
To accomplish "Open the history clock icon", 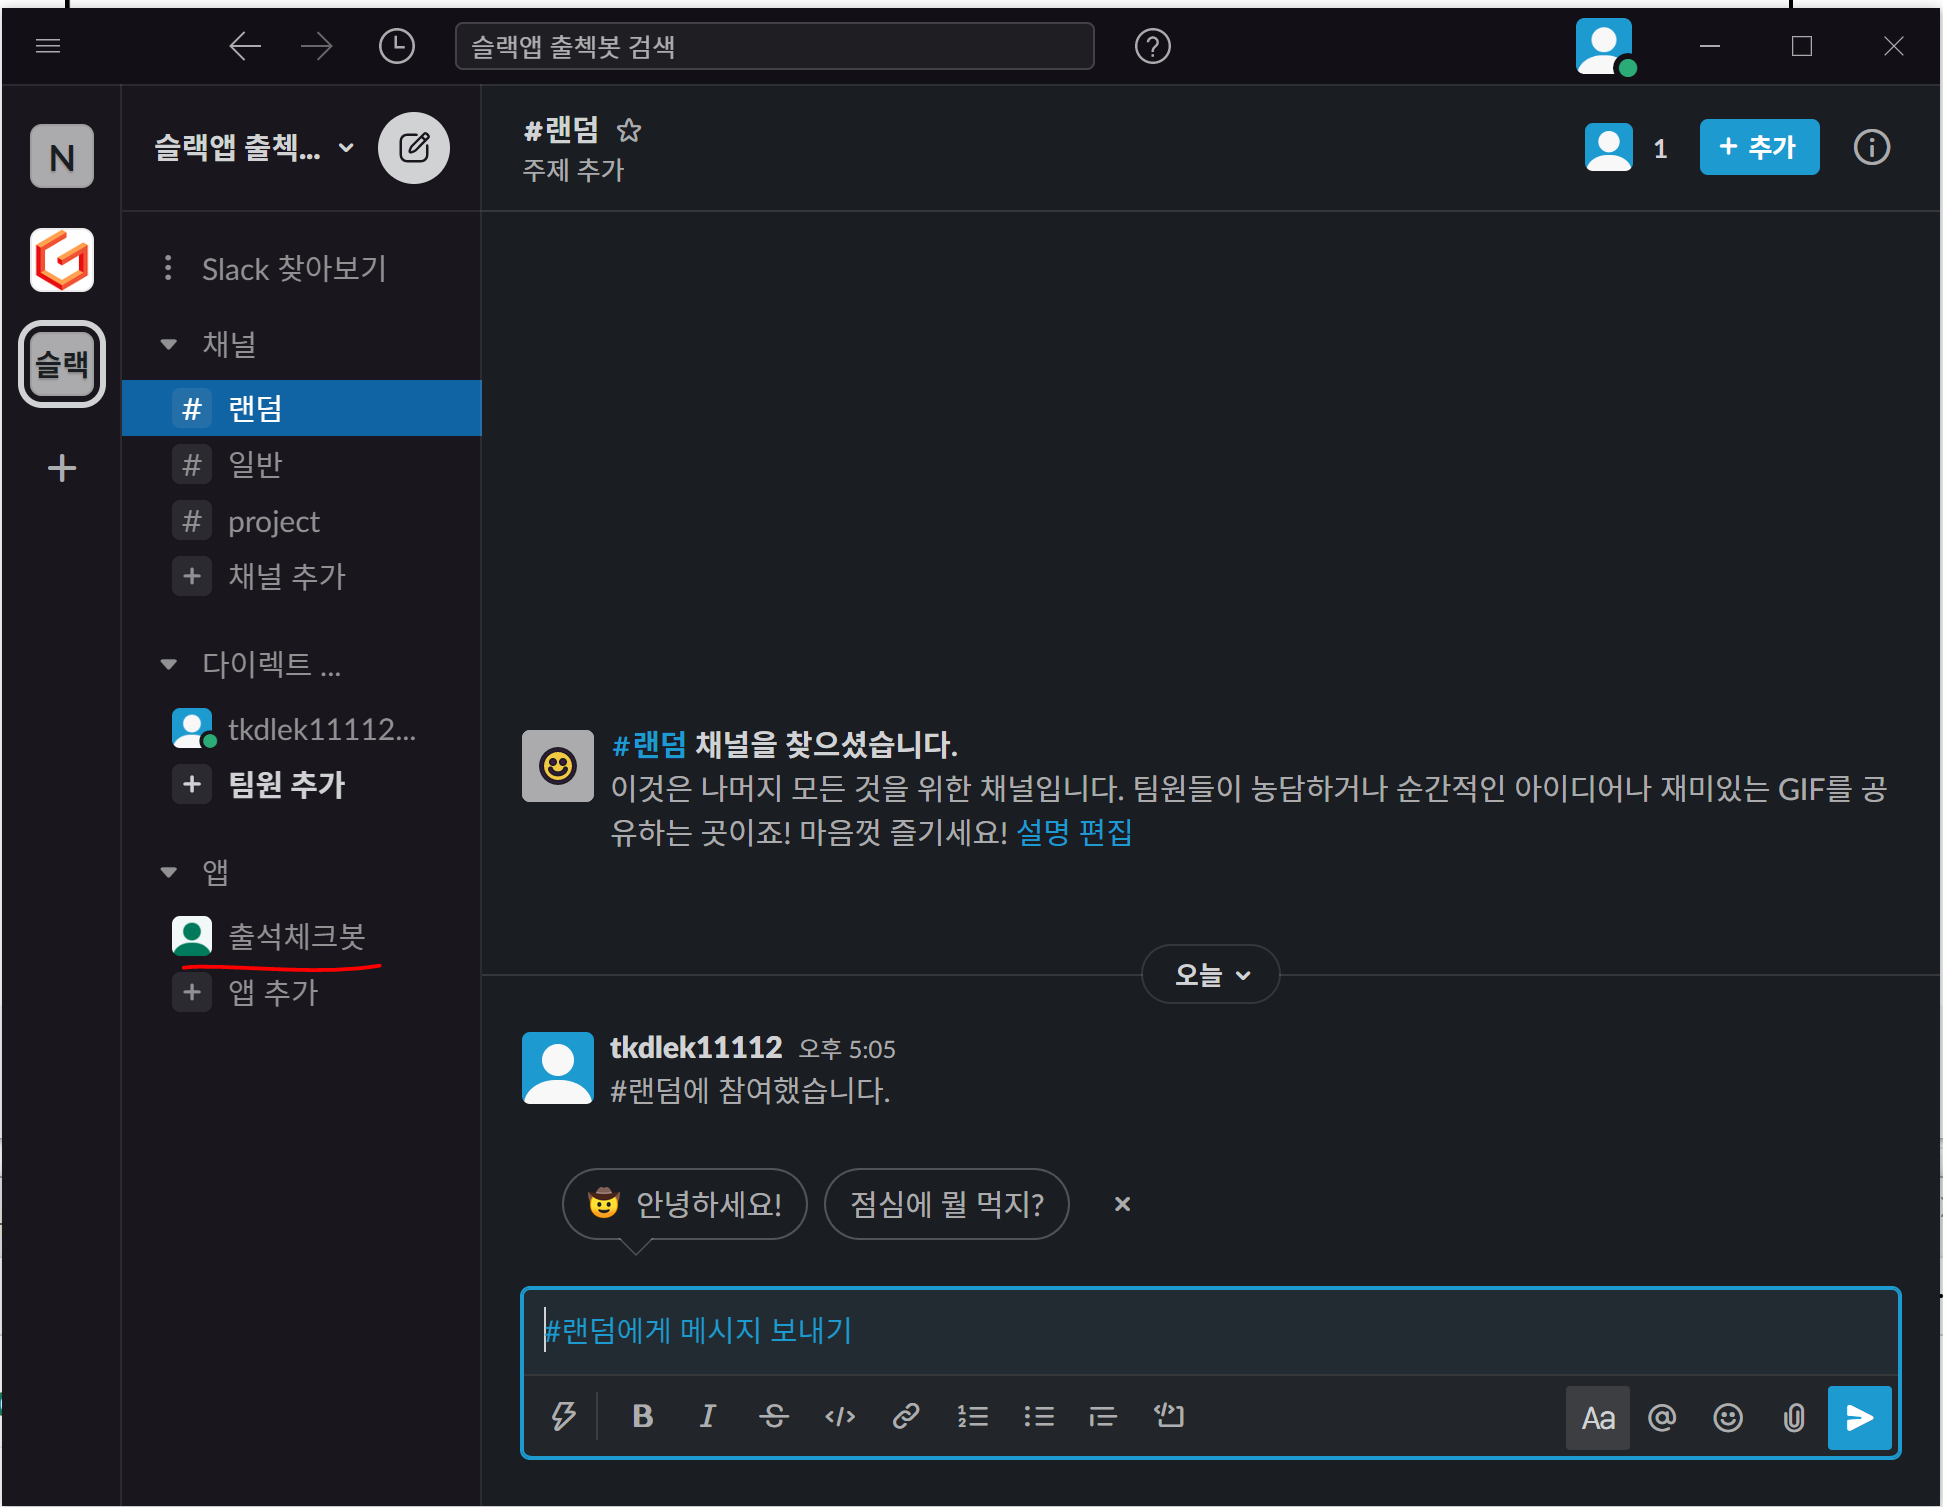I will (x=396, y=46).
